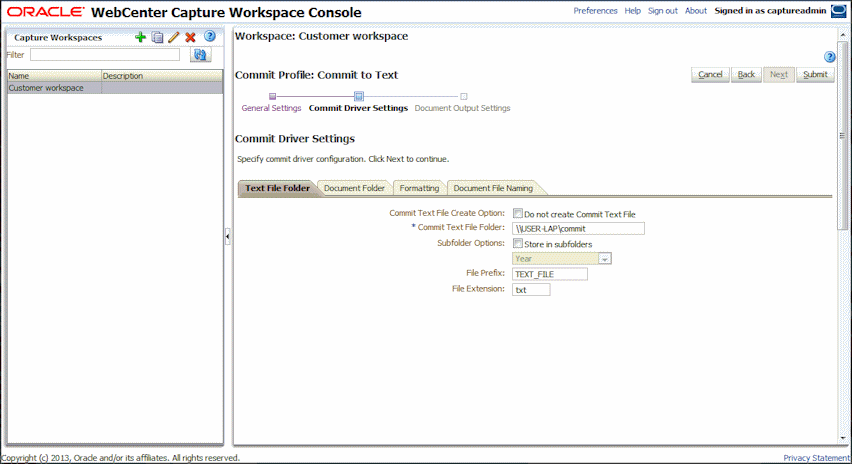Click the vertical scrollbar up arrow
The height and width of the screenshot is (464, 852).
click(x=843, y=35)
